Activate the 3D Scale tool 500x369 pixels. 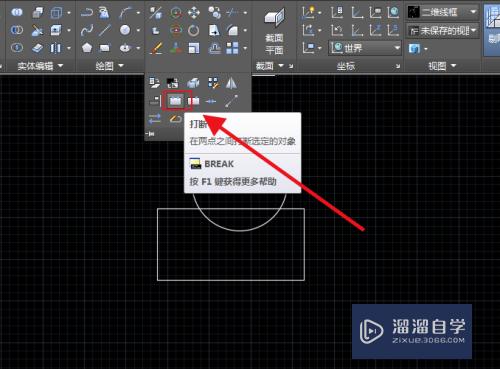pyautogui.click(x=176, y=48)
